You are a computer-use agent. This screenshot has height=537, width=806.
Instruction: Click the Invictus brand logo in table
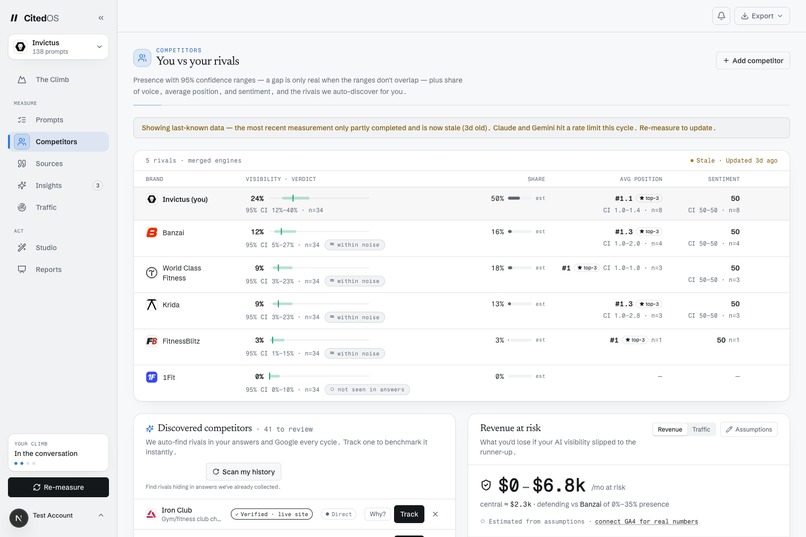[x=152, y=199]
